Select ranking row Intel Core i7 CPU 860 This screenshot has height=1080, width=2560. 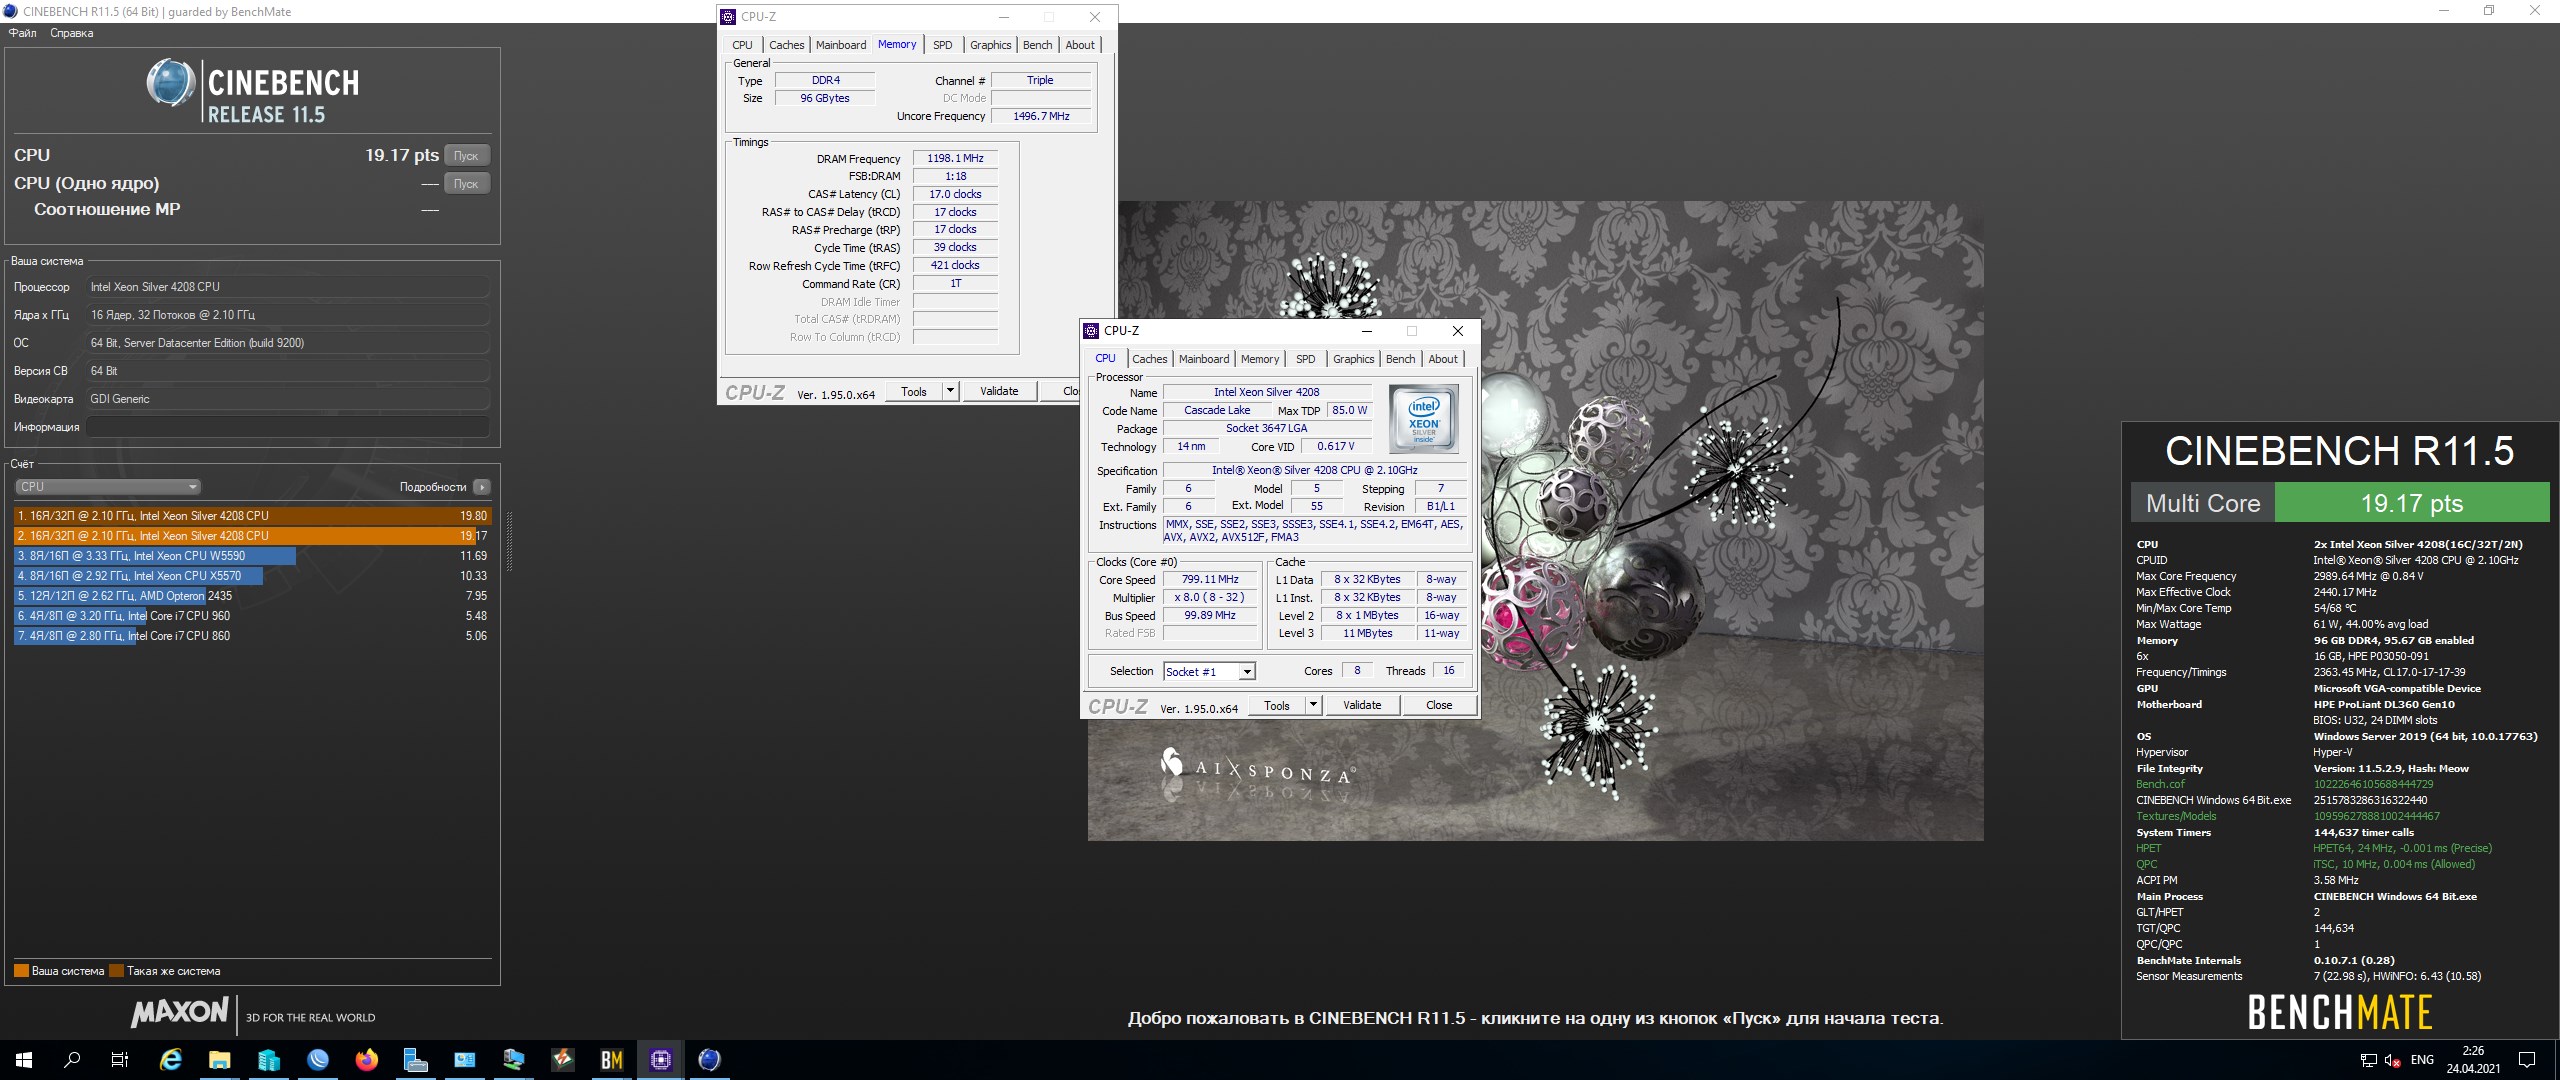pos(253,636)
